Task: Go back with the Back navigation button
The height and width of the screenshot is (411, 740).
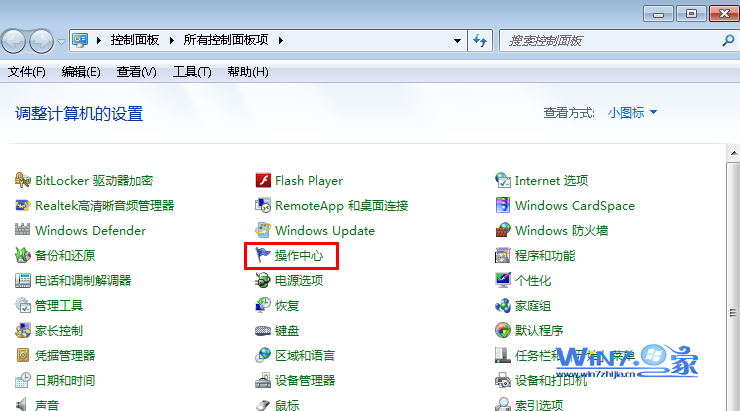Action: tap(14, 42)
